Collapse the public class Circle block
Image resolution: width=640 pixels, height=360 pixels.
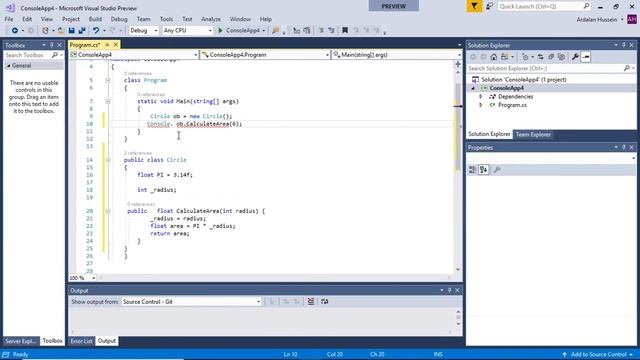[108, 160]
